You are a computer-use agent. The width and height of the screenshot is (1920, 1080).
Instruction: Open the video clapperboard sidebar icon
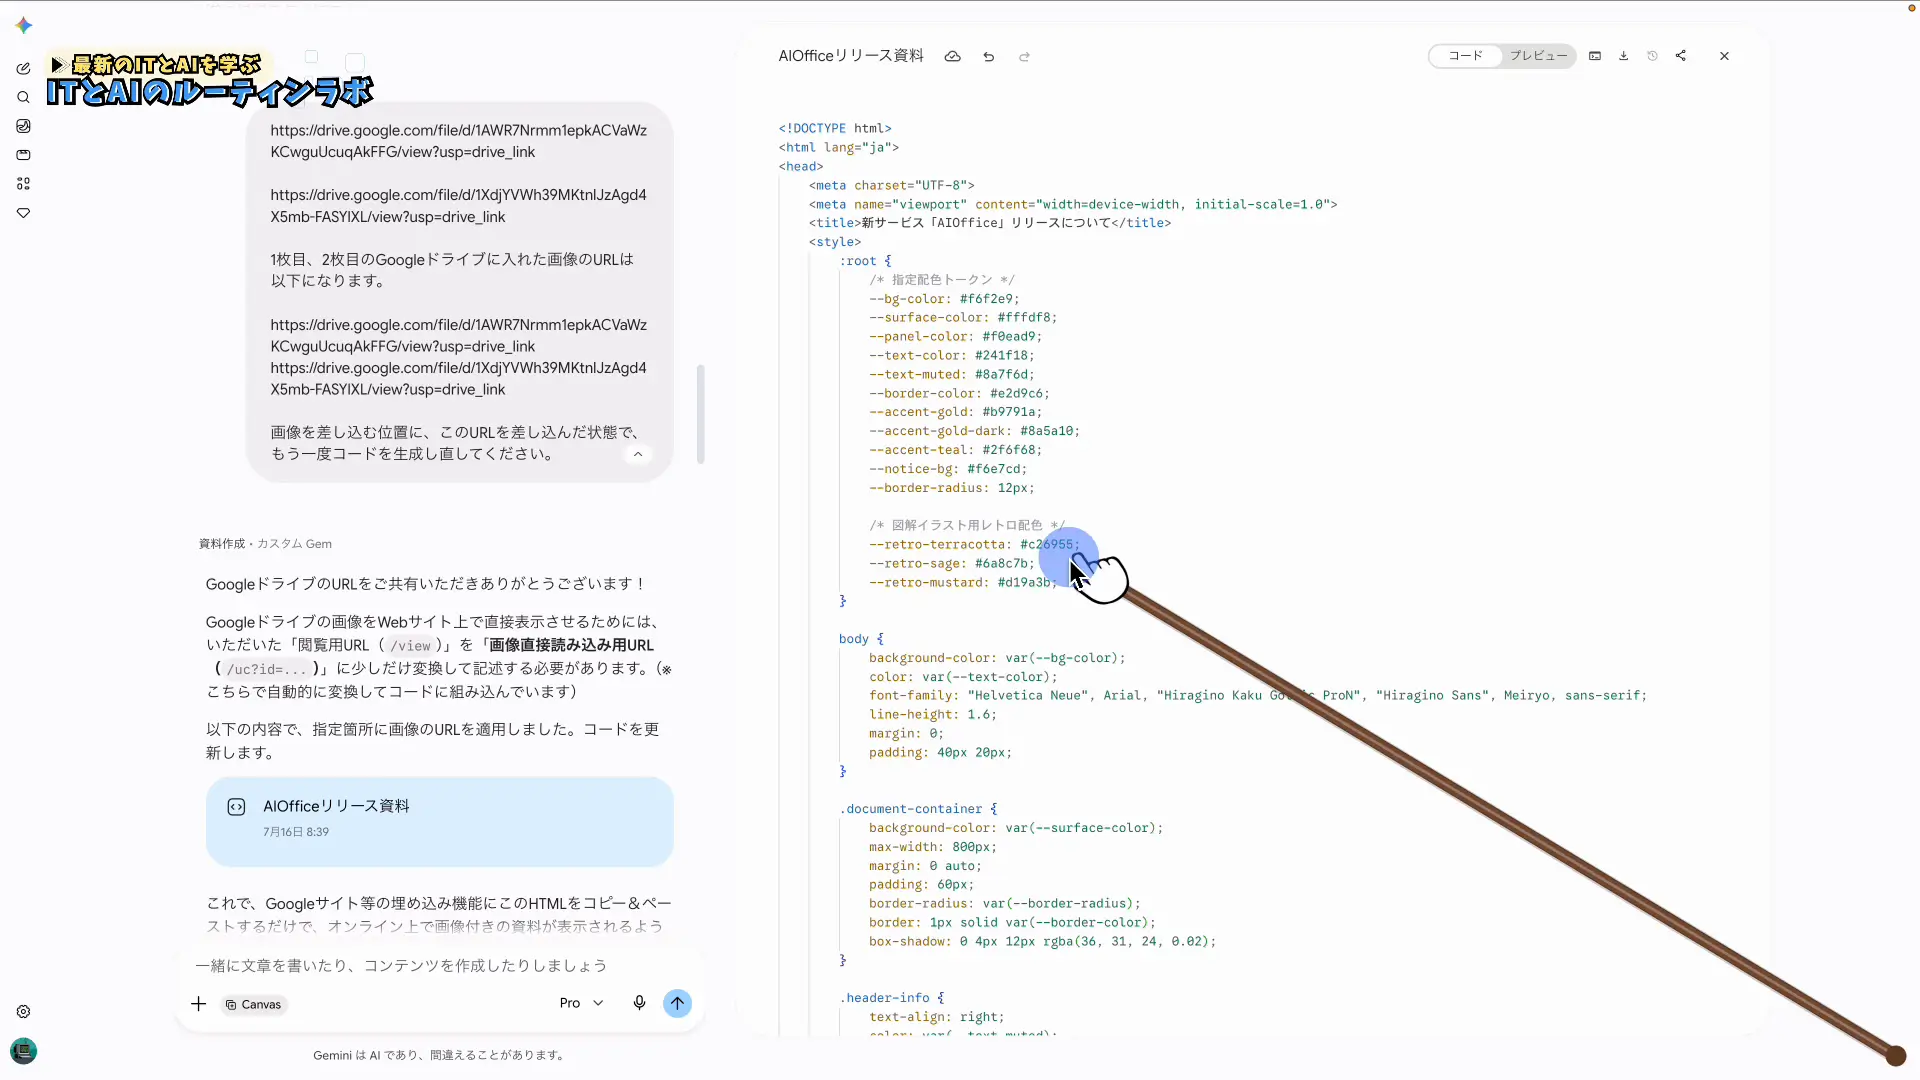pos(24,155)
